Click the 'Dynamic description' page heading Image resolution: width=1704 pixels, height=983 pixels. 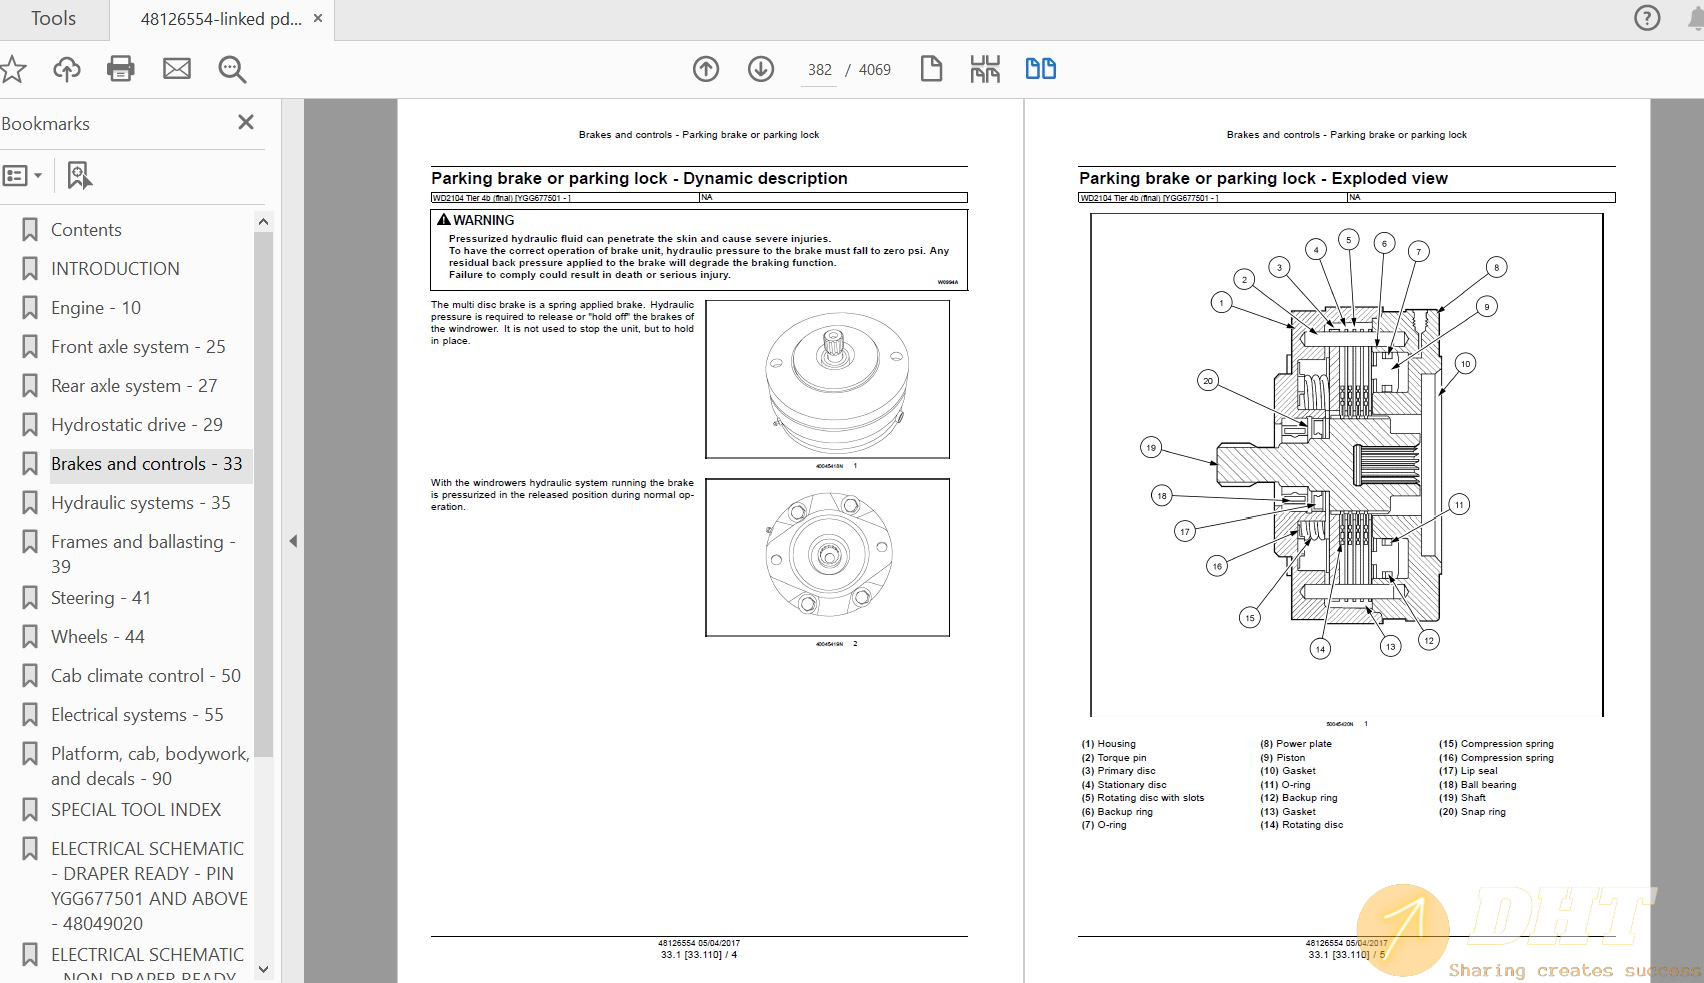[639, 178]
